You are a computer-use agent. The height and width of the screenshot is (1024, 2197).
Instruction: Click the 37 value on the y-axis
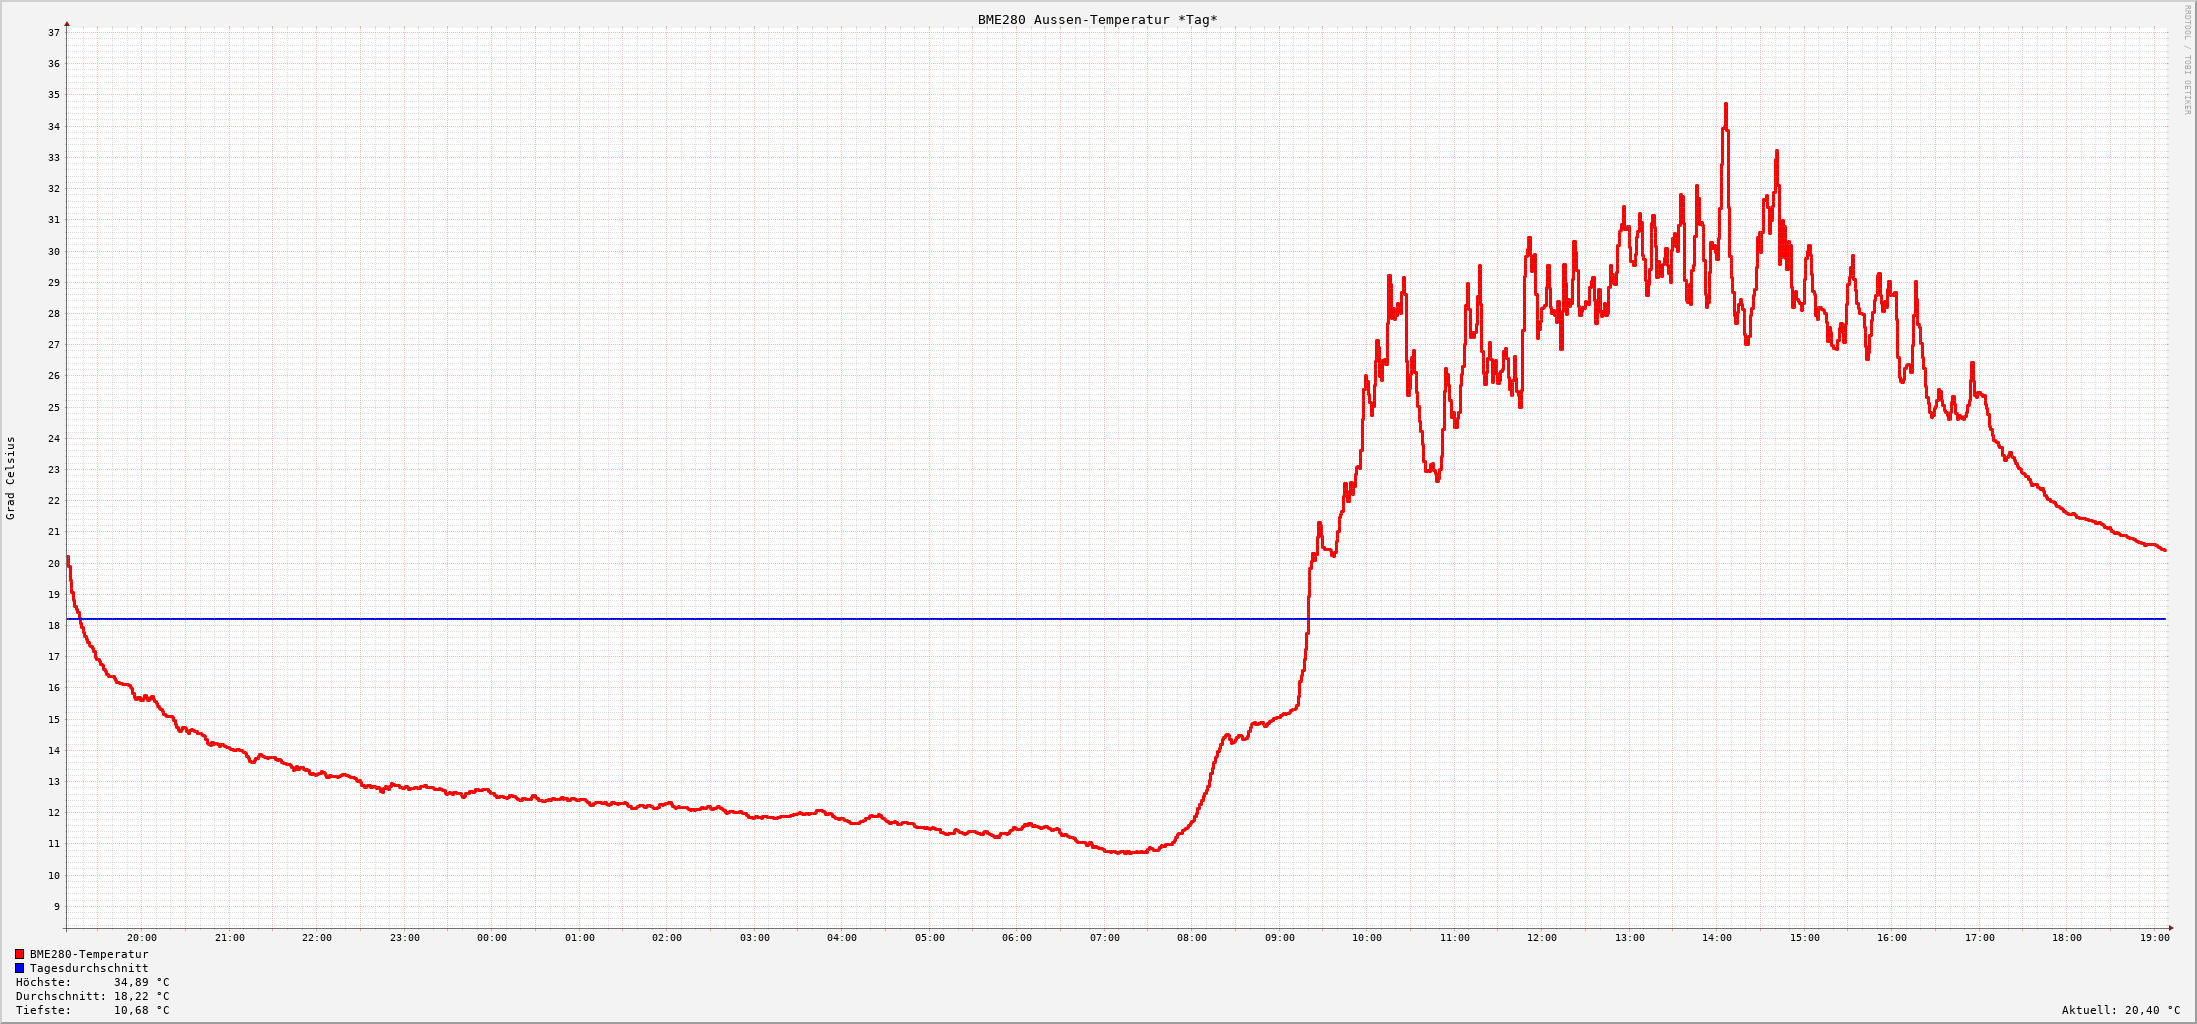(x=54, y=33)
